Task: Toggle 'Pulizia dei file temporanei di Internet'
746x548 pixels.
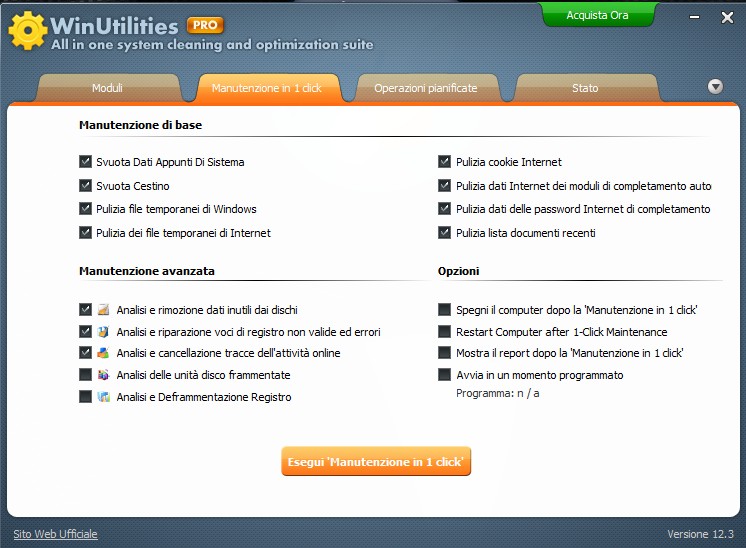Action: [86, 233]
